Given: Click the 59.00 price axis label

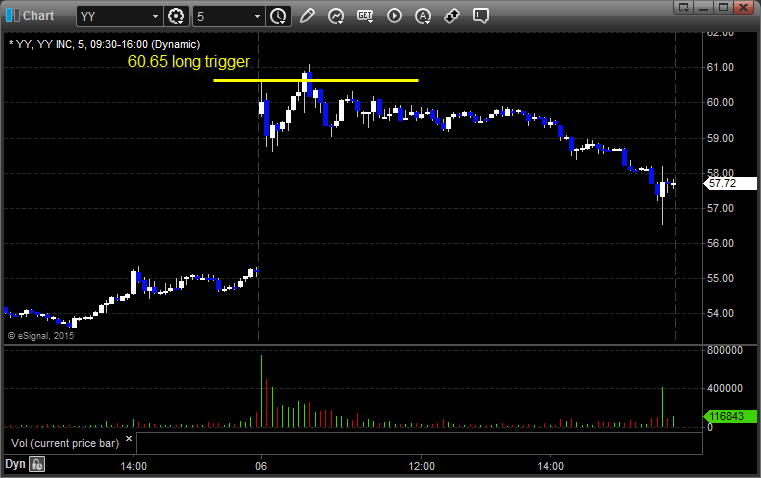Looking at the screenshot, I should [720, 138].
